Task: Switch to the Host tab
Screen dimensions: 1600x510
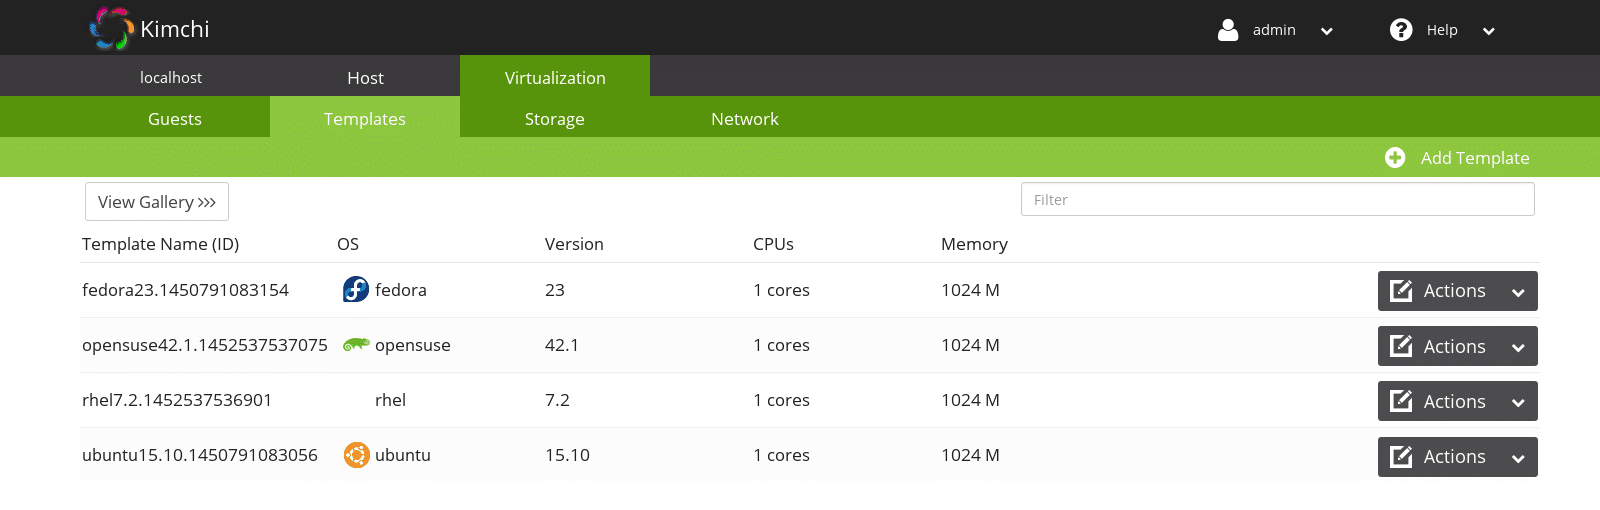Action: tap(365, 77)
